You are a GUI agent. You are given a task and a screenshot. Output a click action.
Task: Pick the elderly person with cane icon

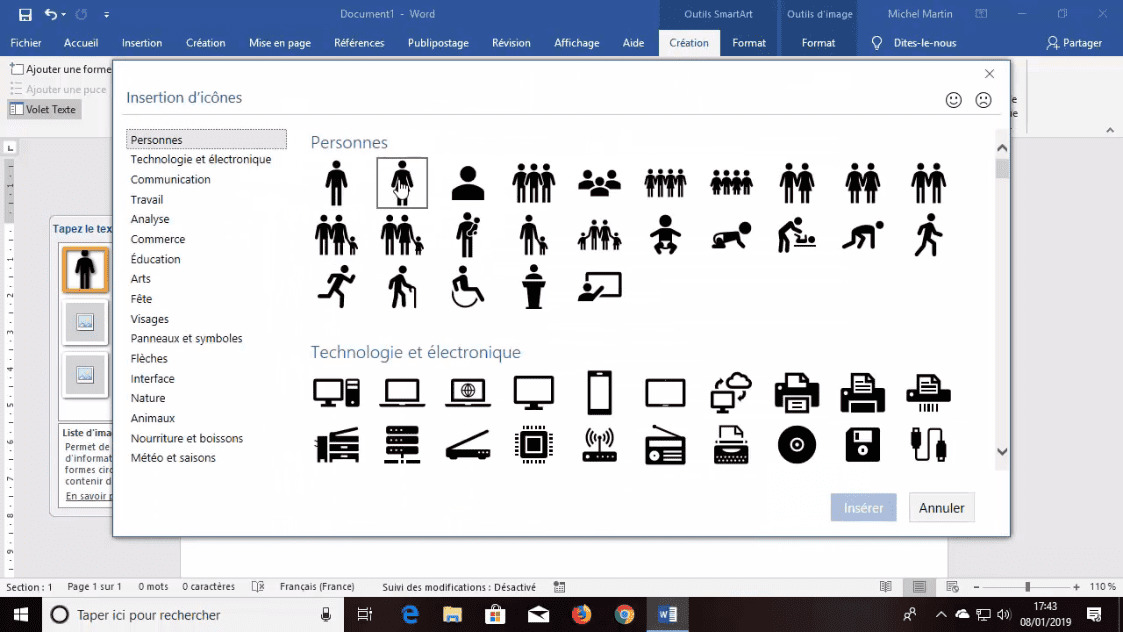402,287
